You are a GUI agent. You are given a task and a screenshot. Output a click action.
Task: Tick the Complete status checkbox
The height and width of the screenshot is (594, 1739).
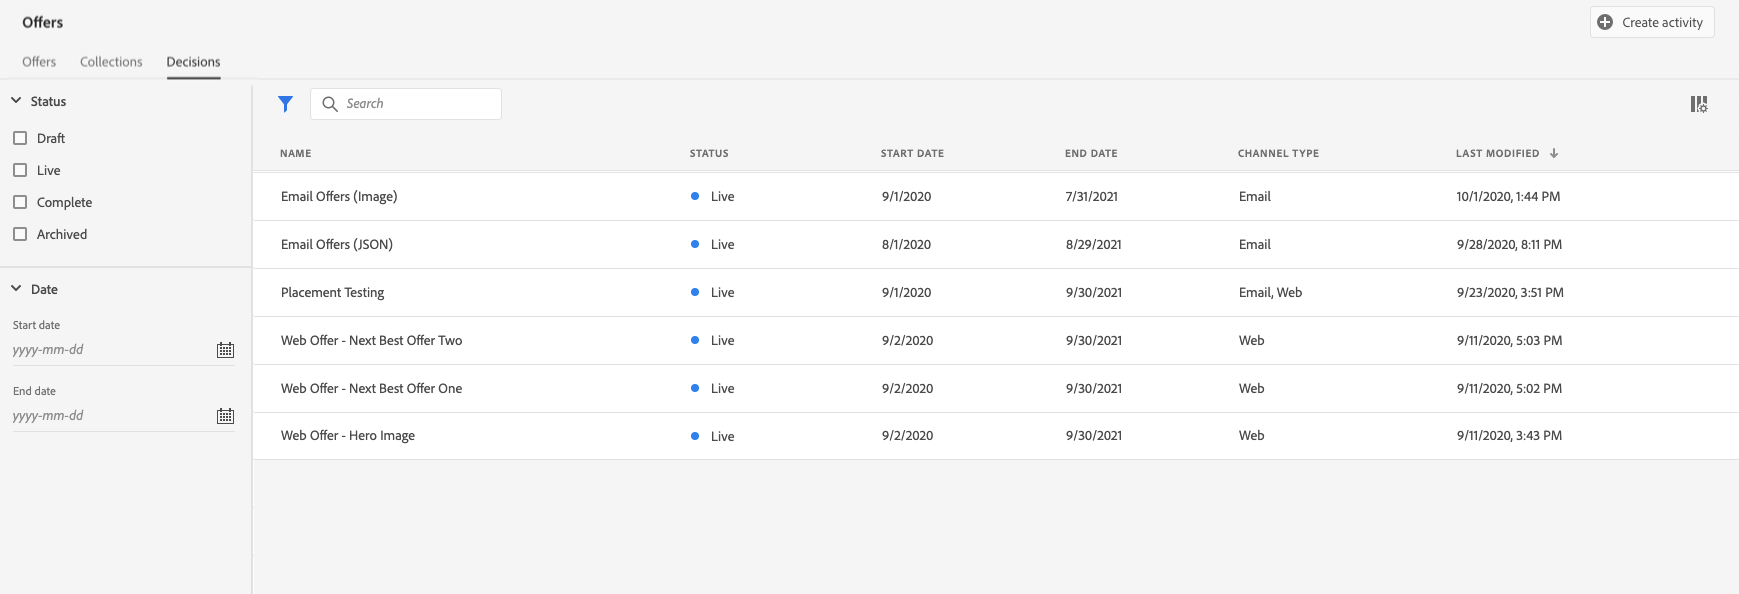(x=20, y=202)
